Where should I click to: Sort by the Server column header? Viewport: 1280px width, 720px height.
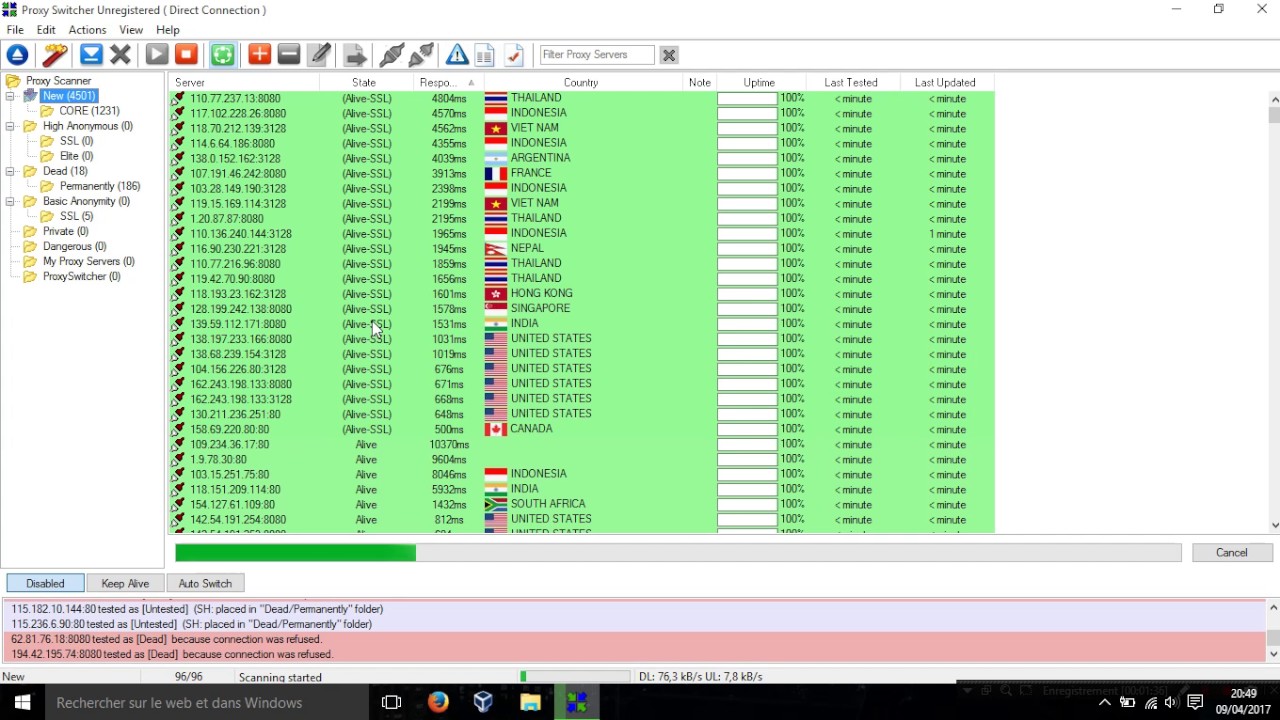pyautogui.click(x=245, y=82)
